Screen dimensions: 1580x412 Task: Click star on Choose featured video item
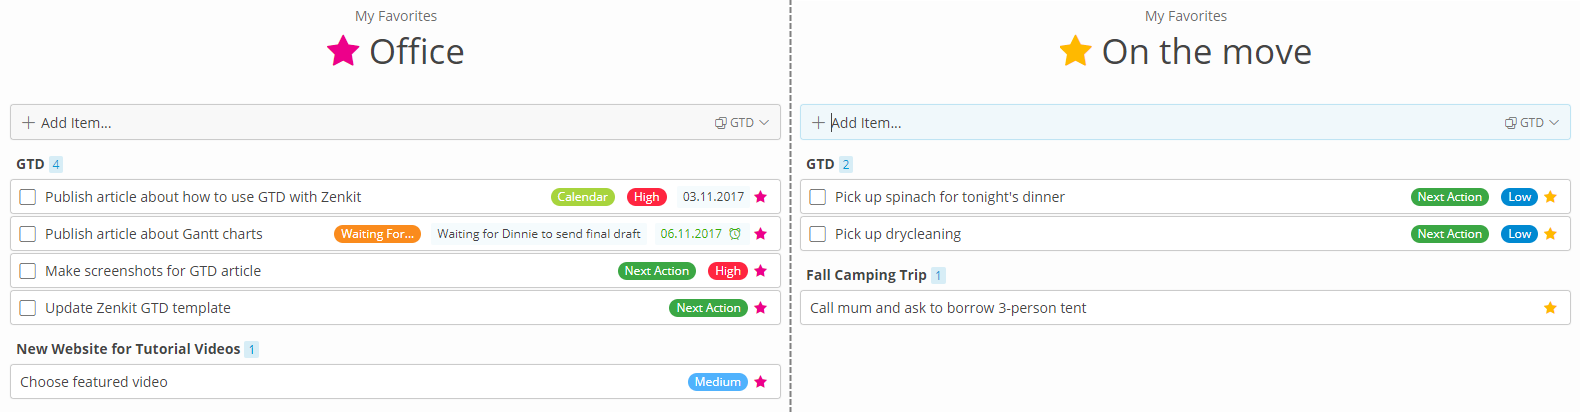[760, 382]
